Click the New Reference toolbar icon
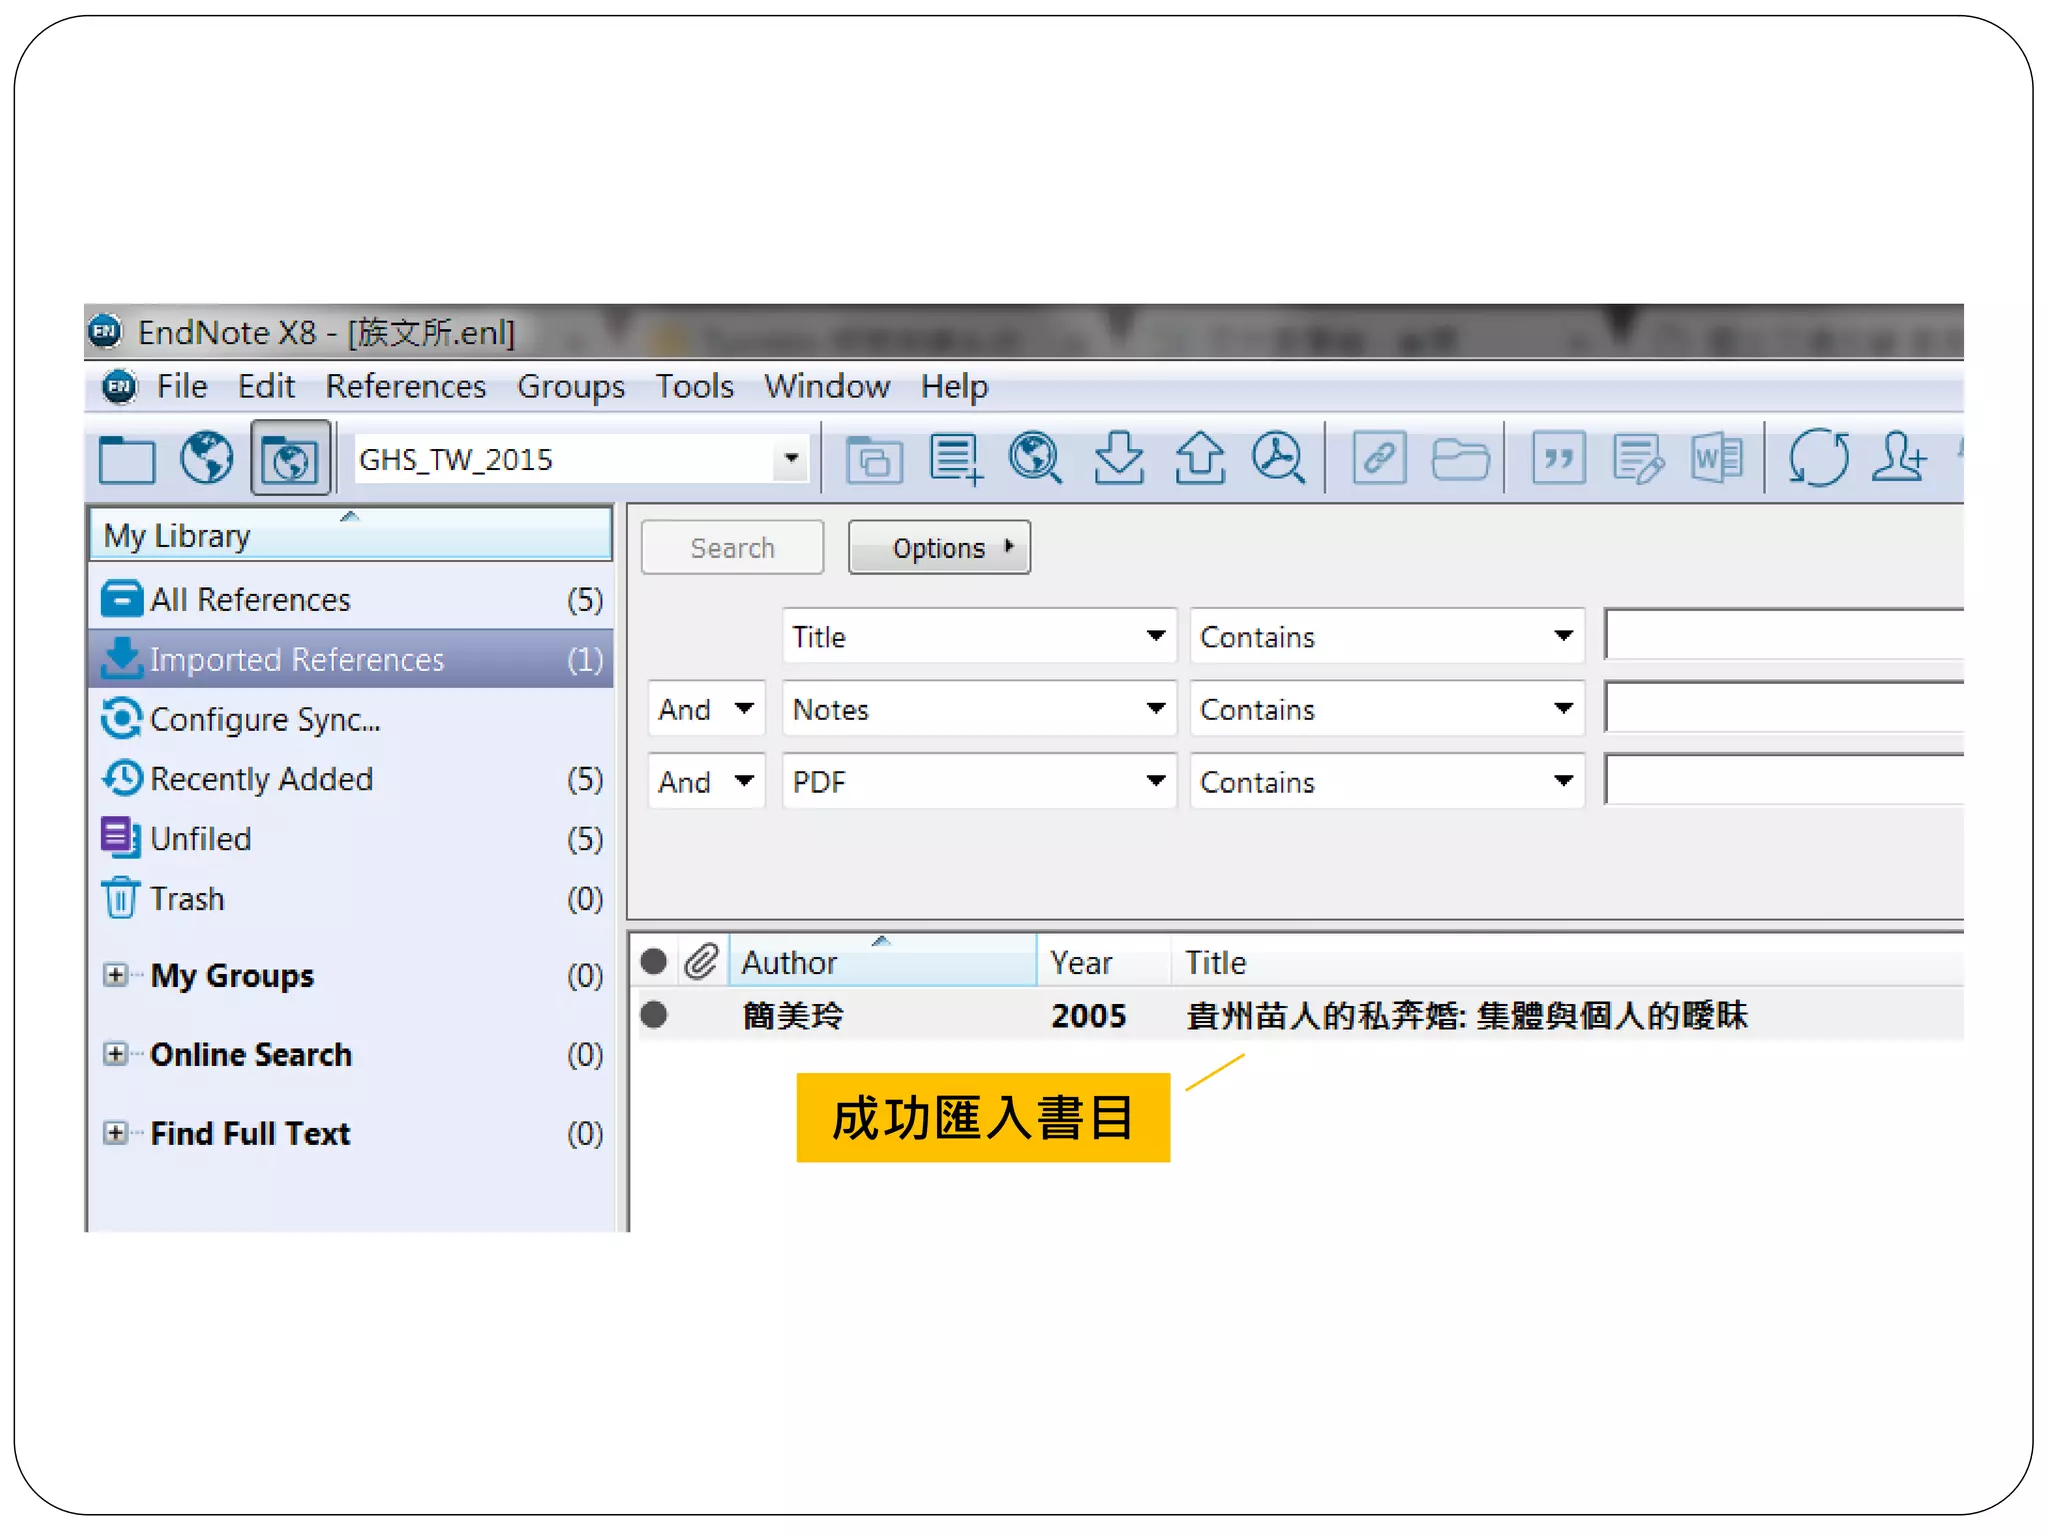 (x=956, y=459)
